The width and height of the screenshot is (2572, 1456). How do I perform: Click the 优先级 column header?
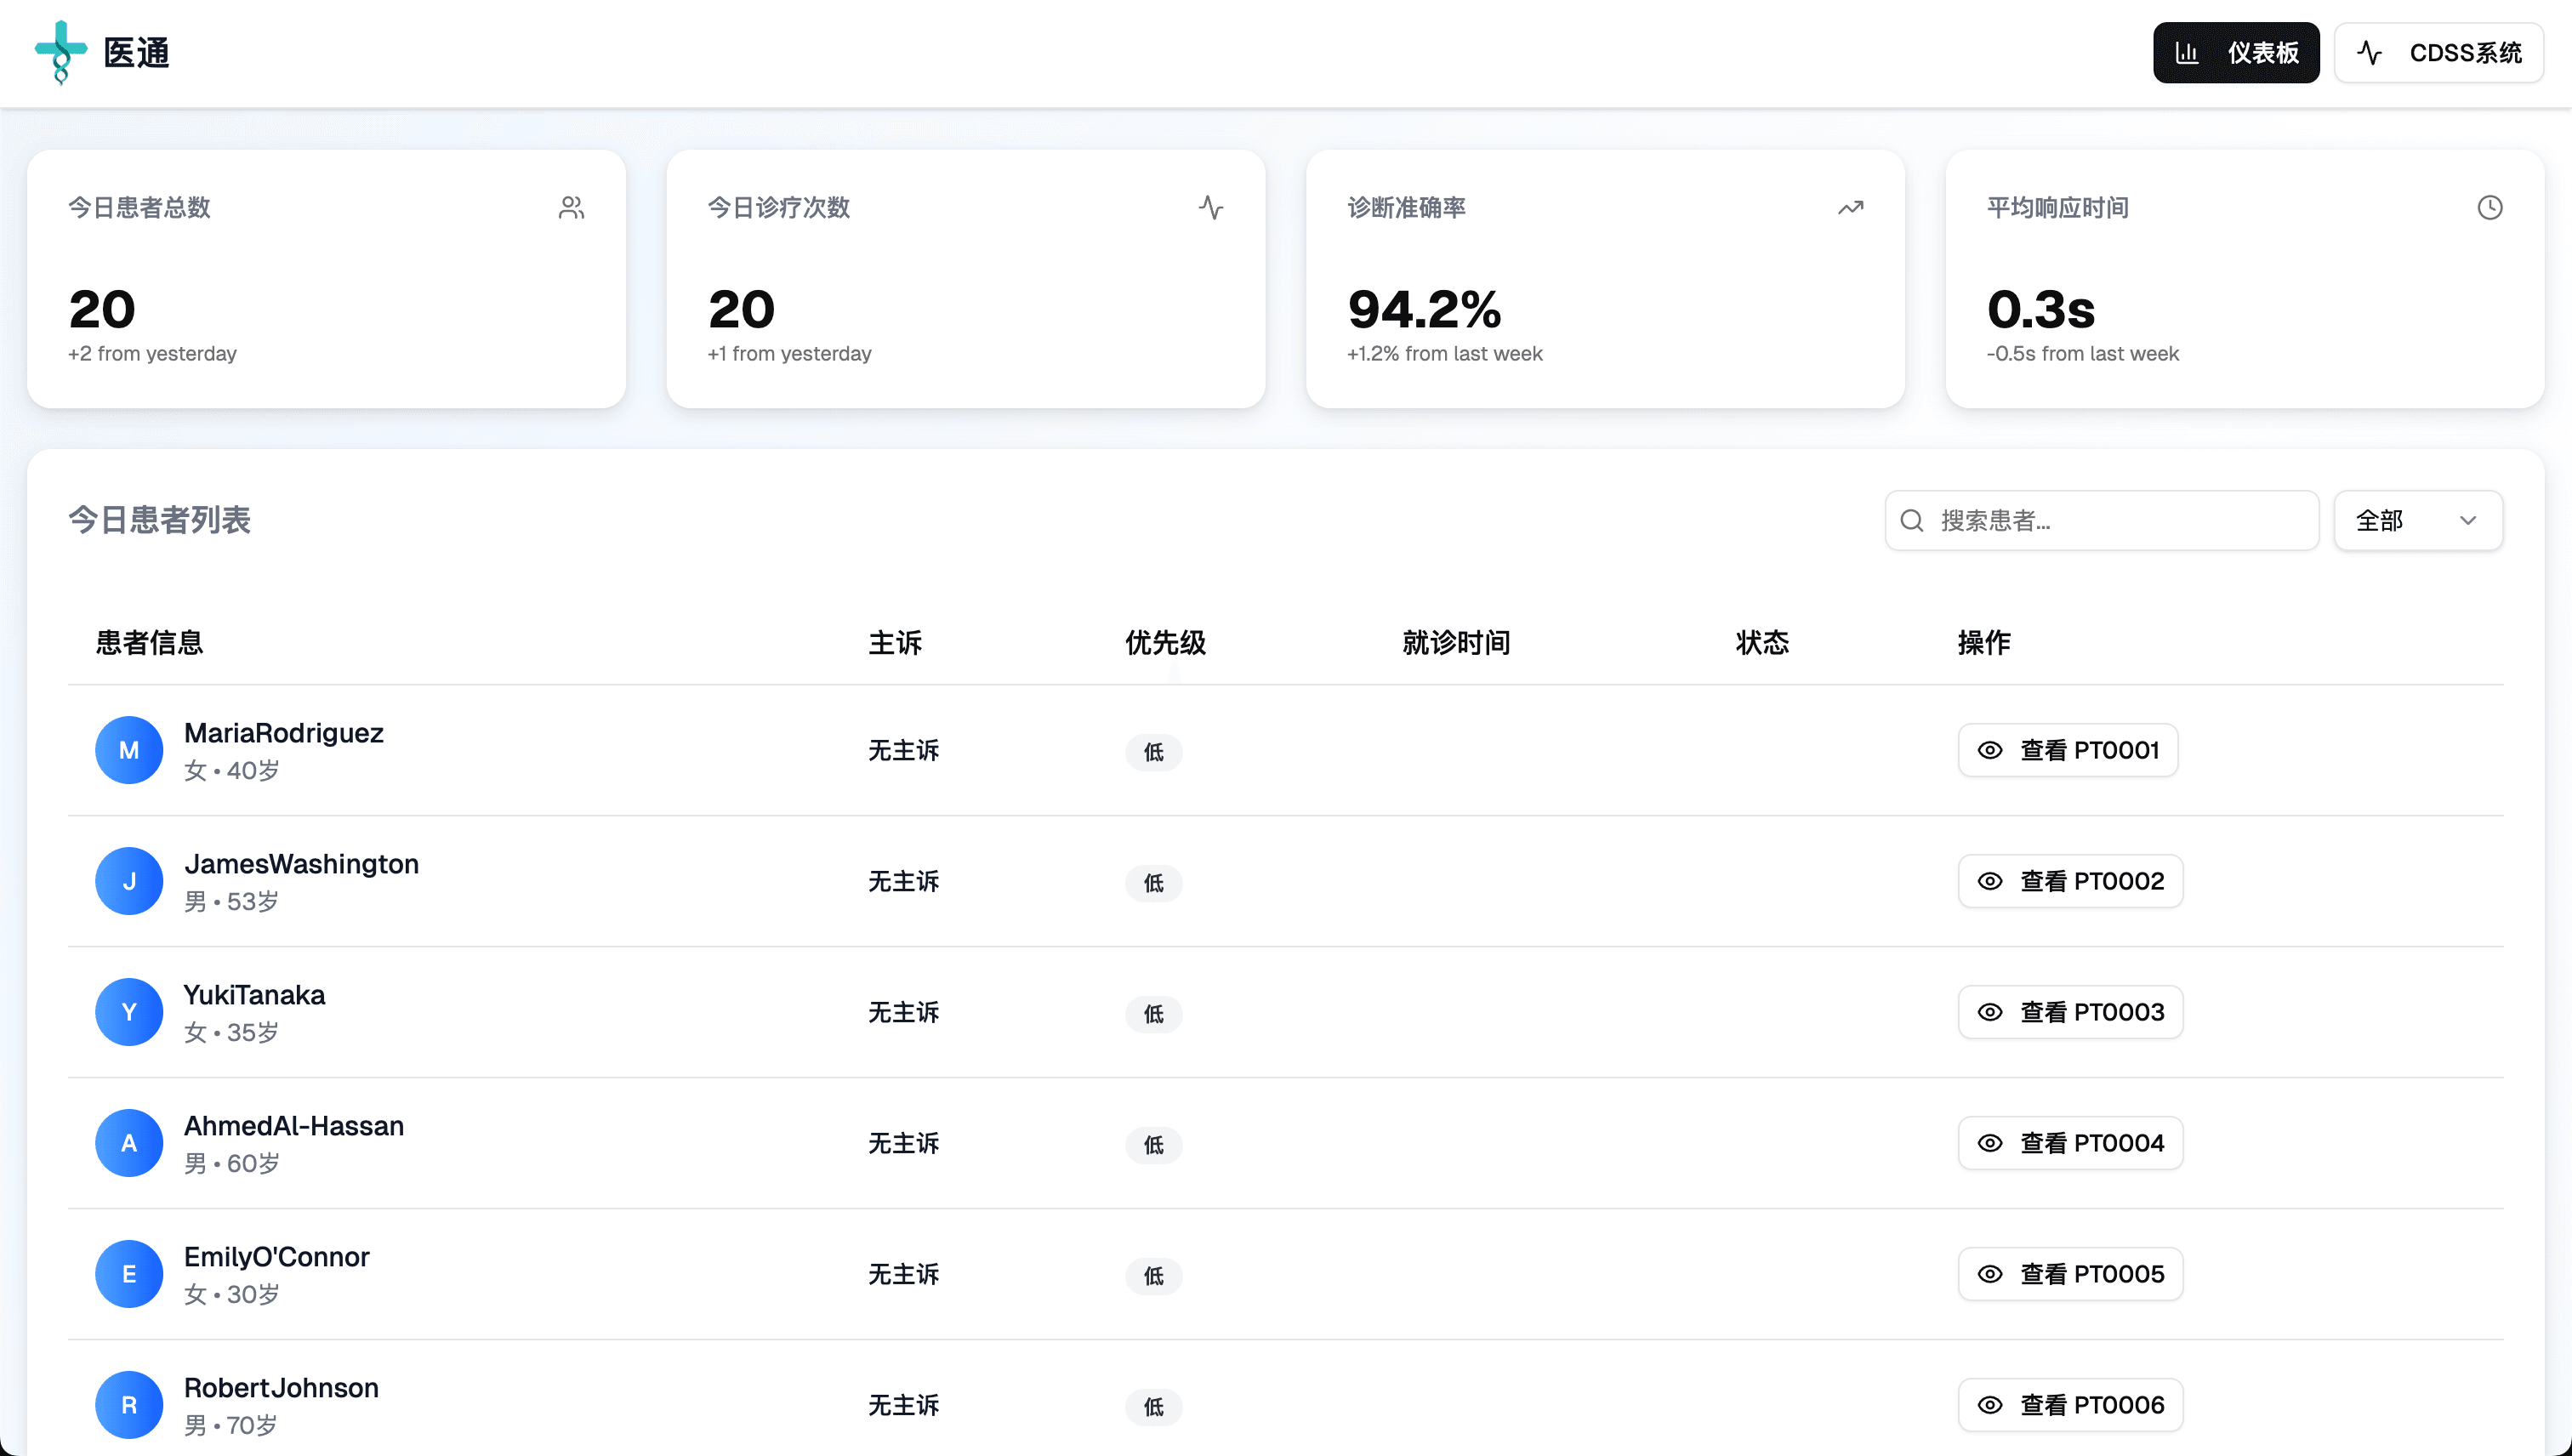[1165, 643]
